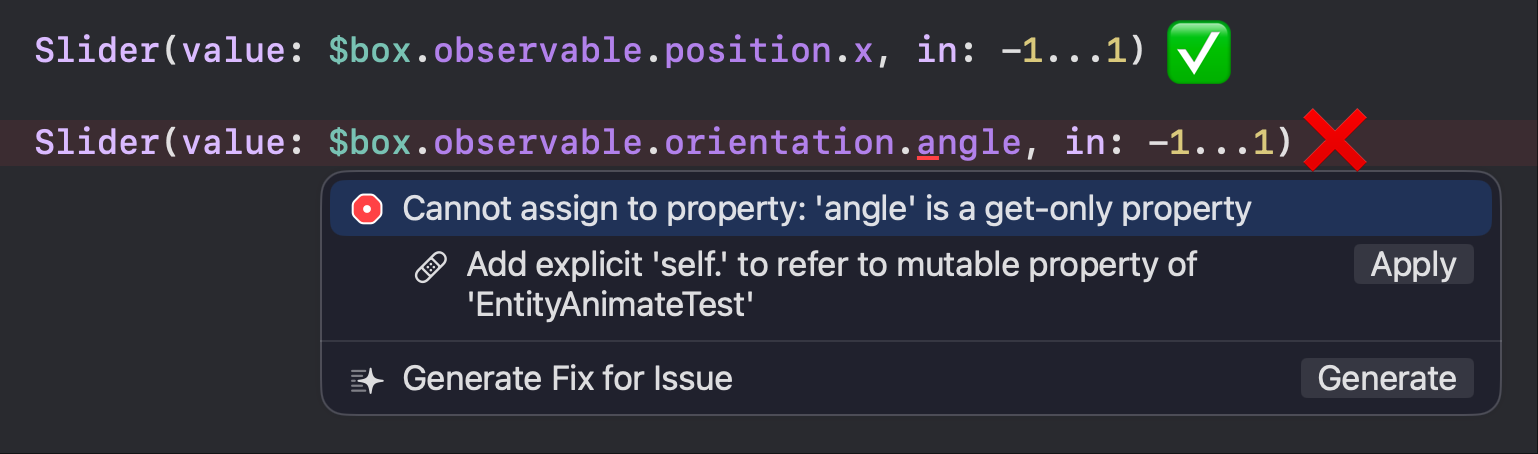
Task: Click 'observable' in the error line
Action: (539, 143)
